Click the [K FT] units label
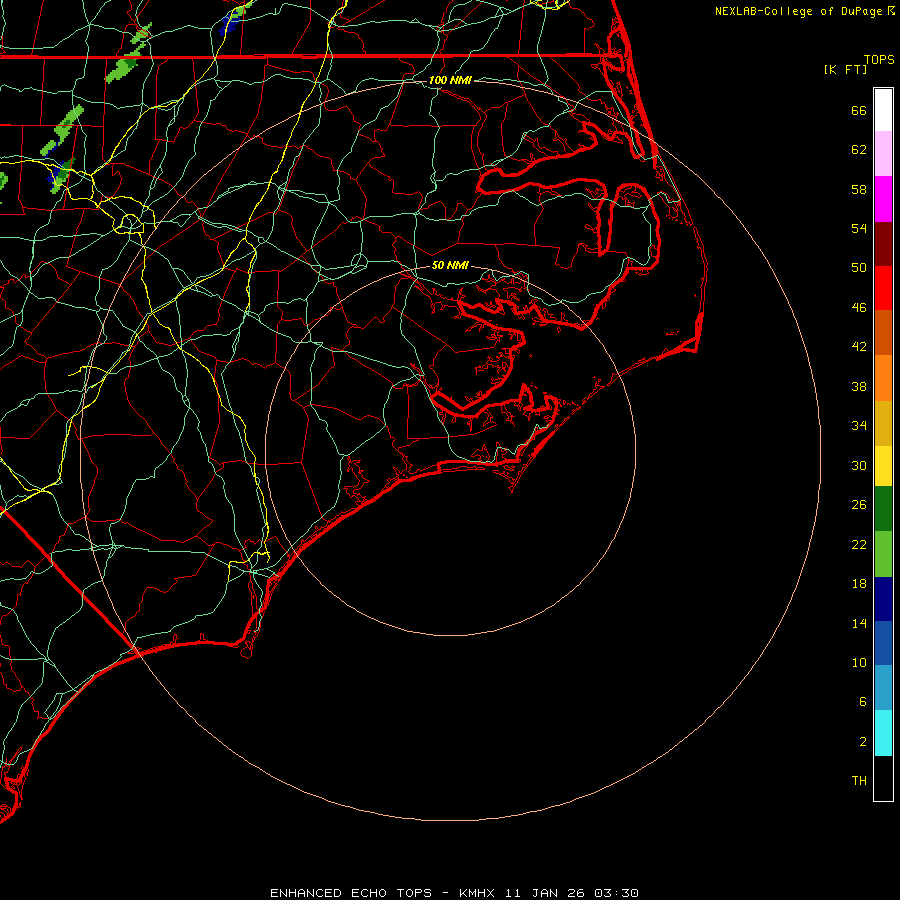The image size is (900, 900). [x=844, y=69]
